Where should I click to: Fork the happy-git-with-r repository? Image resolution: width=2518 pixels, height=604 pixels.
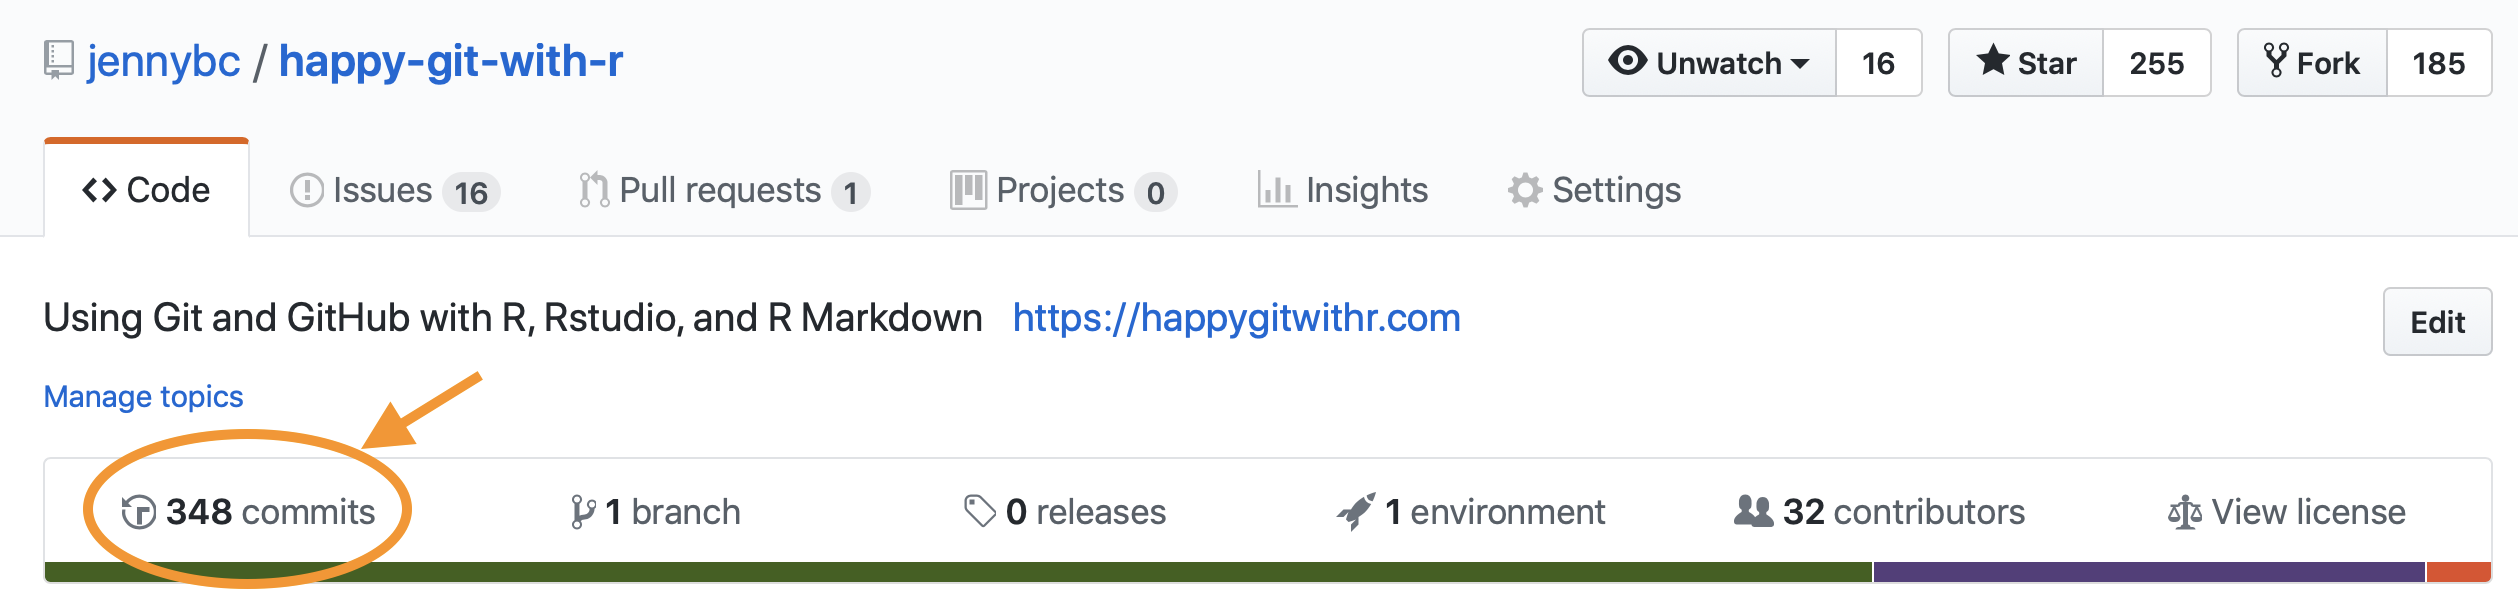2312,63
